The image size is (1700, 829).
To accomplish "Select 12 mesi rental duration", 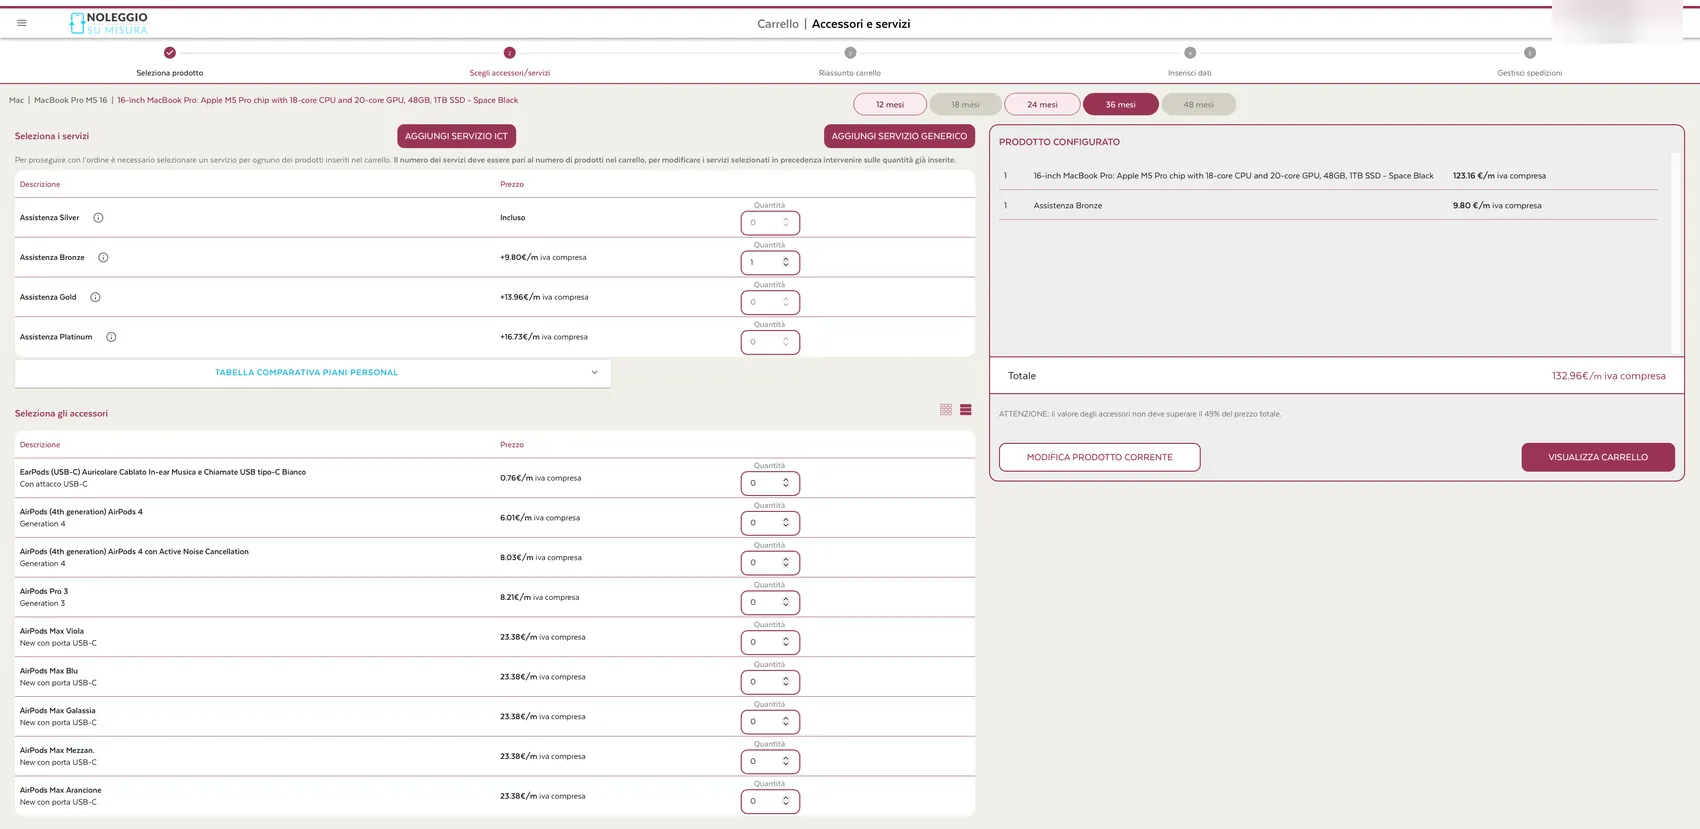I will click(x=890, y=104).
